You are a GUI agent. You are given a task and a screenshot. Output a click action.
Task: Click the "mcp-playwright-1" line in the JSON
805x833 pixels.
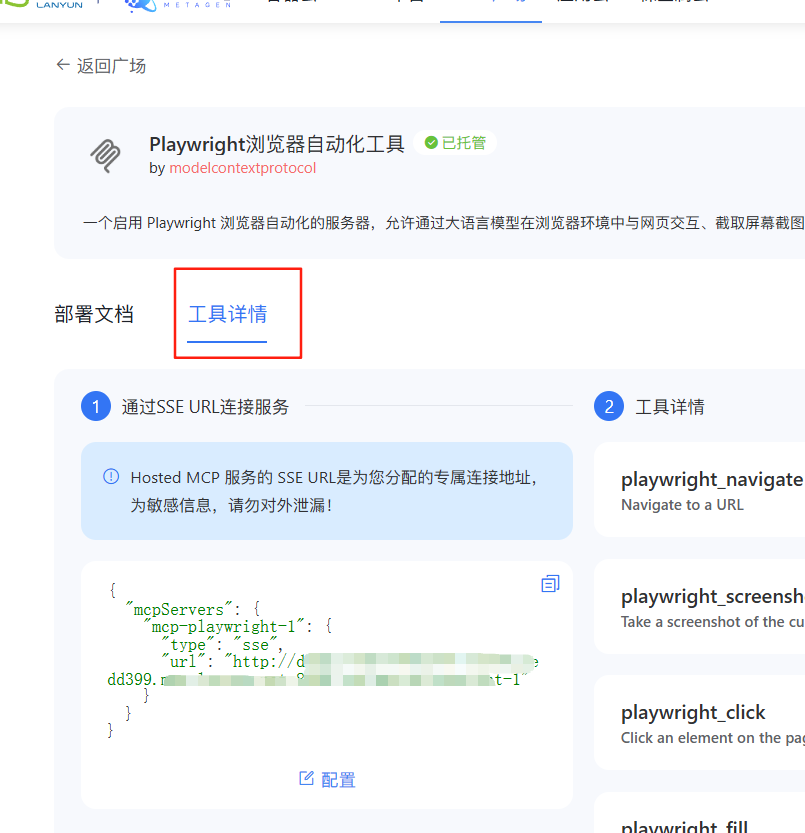coord(238,626)
